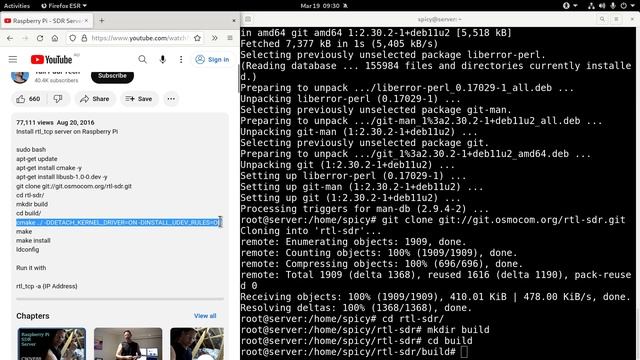Sign in to YouTube
640x360 pixels.
pyautogui.click(x=212, y=60)
